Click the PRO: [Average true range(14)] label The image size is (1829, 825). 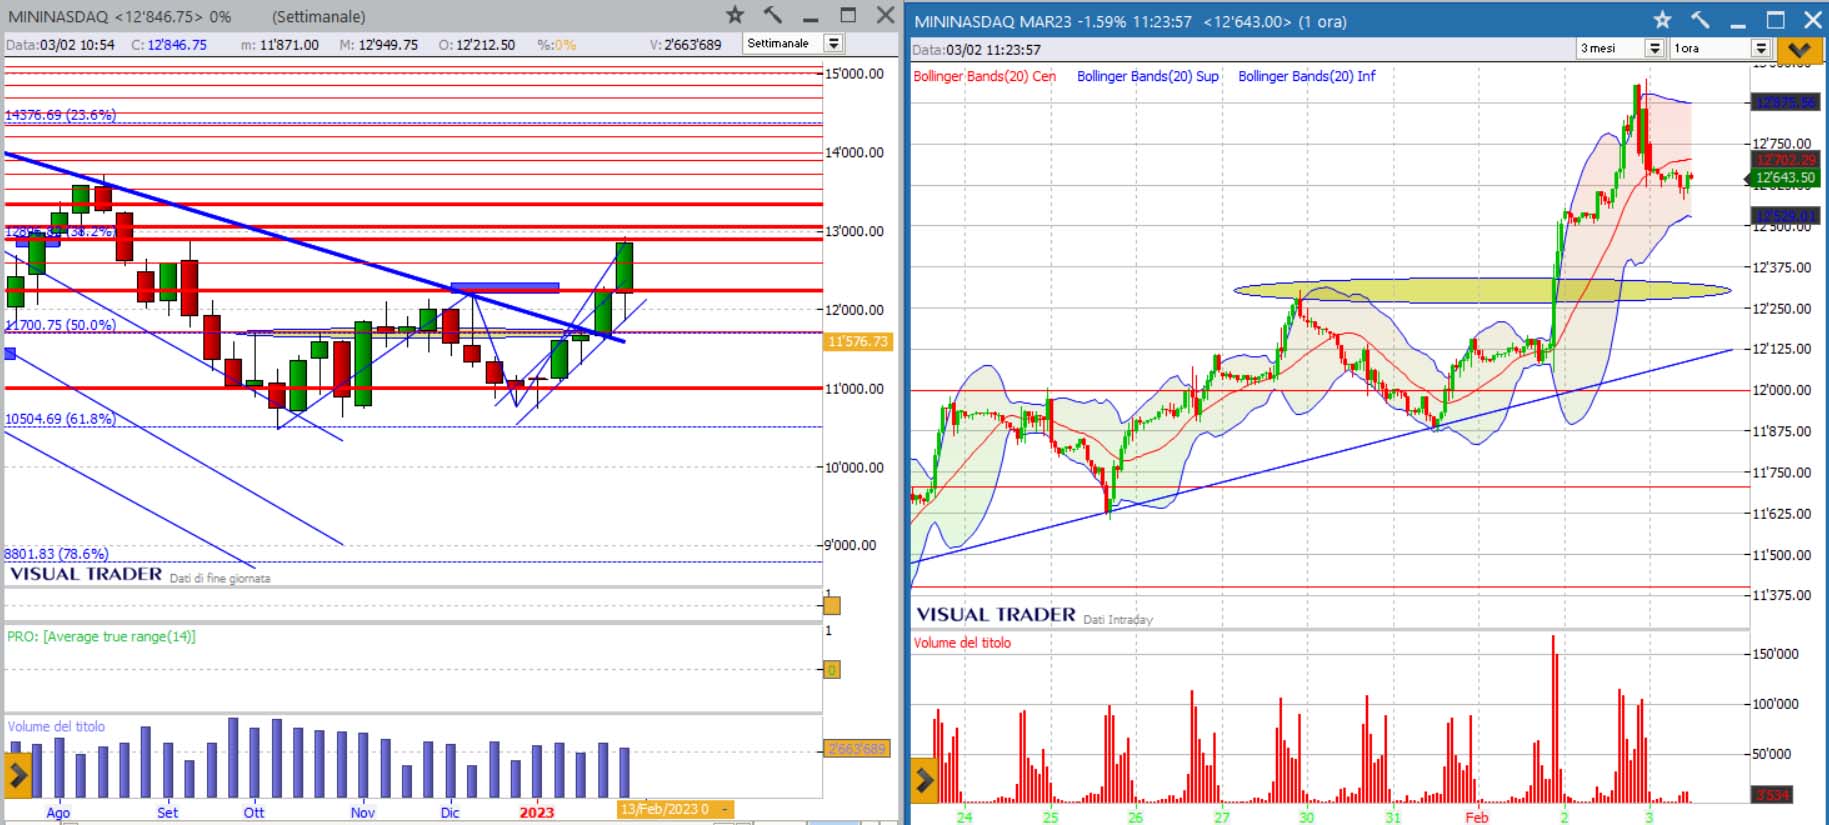click(x=101, y=636)
